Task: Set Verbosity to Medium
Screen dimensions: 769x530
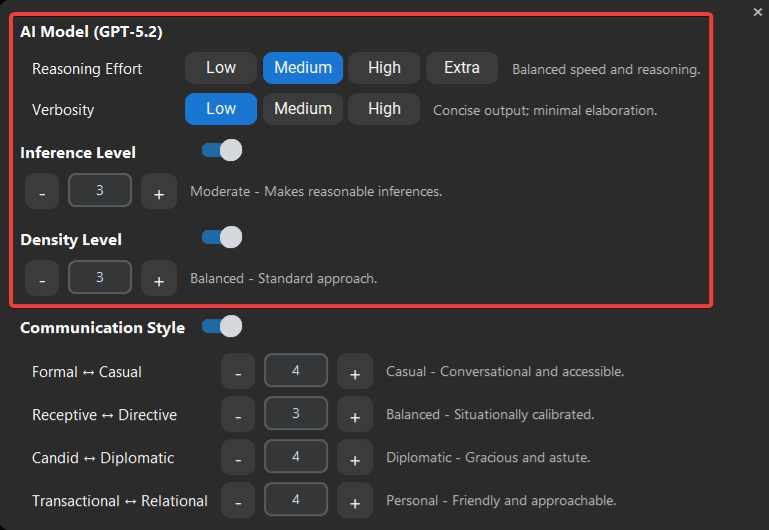Action: [303, 109]
